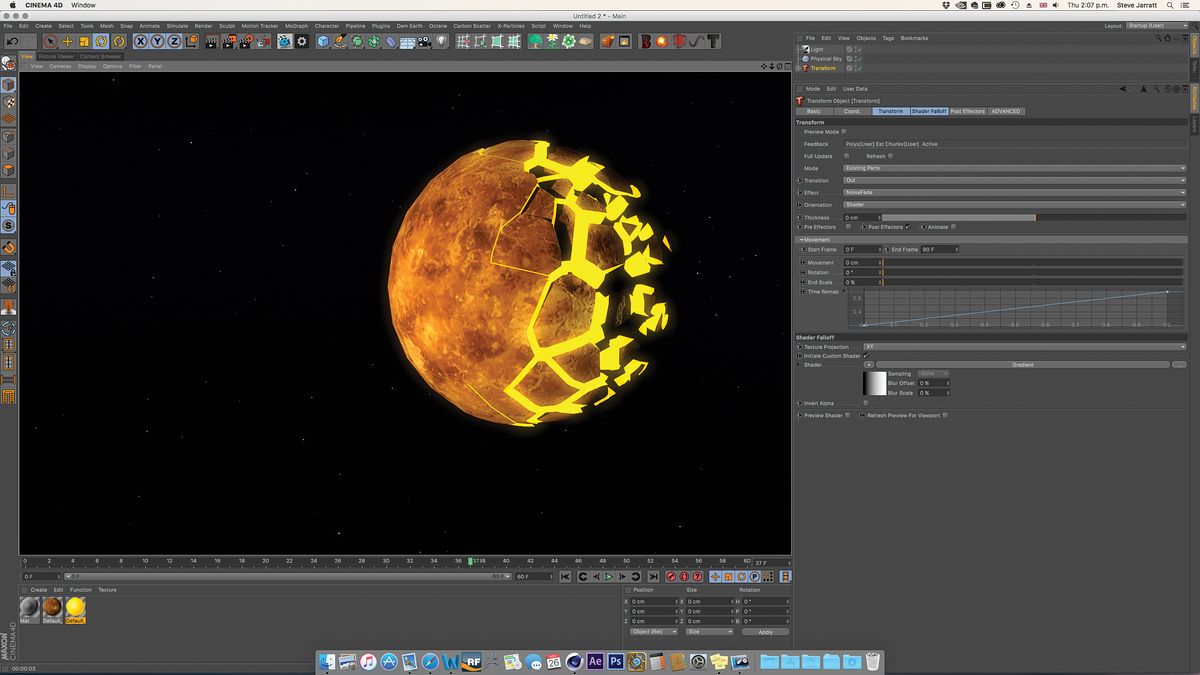Select the yellow Default material thumbnail
Viewport: 1200px width, 675px height.
click(74, 608)
